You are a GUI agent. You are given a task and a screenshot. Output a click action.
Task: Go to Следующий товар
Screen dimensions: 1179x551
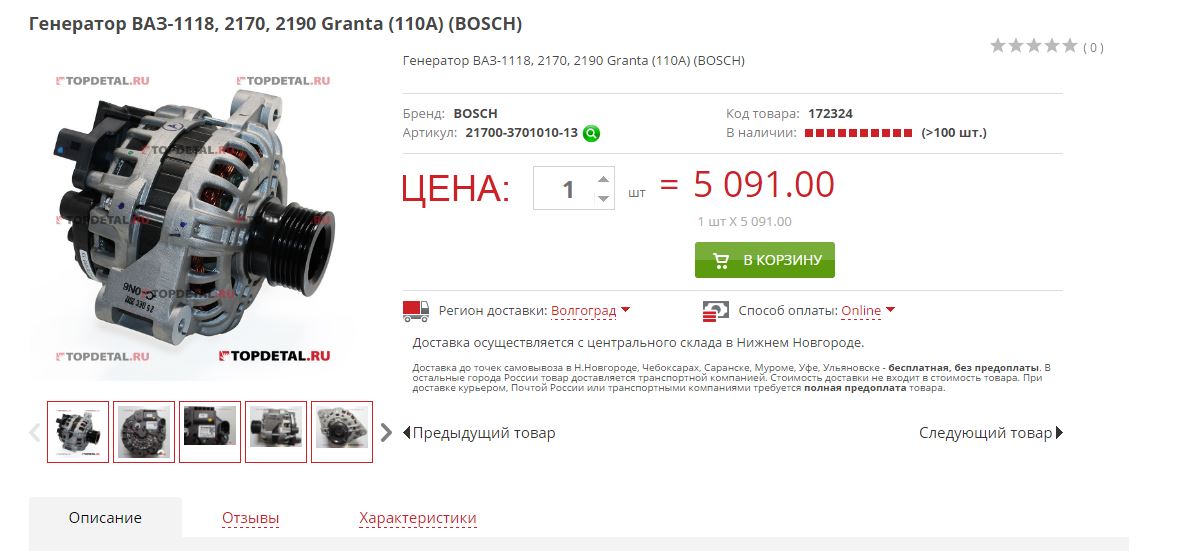[991, 433]
